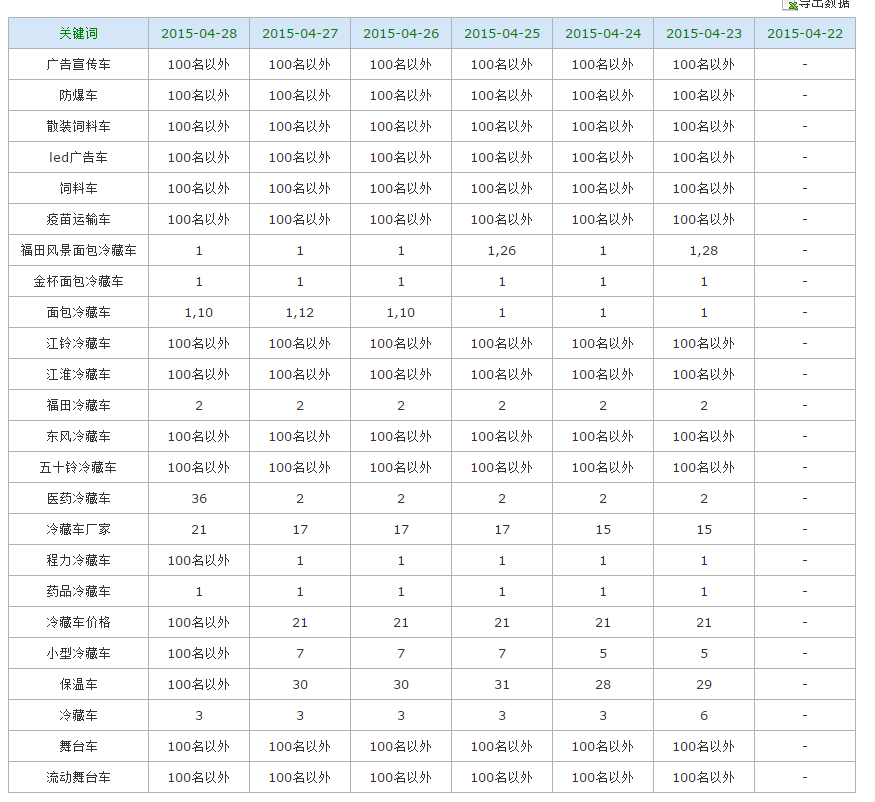Click 冷藏车 rank 6 on 2015-04-23

(704, 715)
